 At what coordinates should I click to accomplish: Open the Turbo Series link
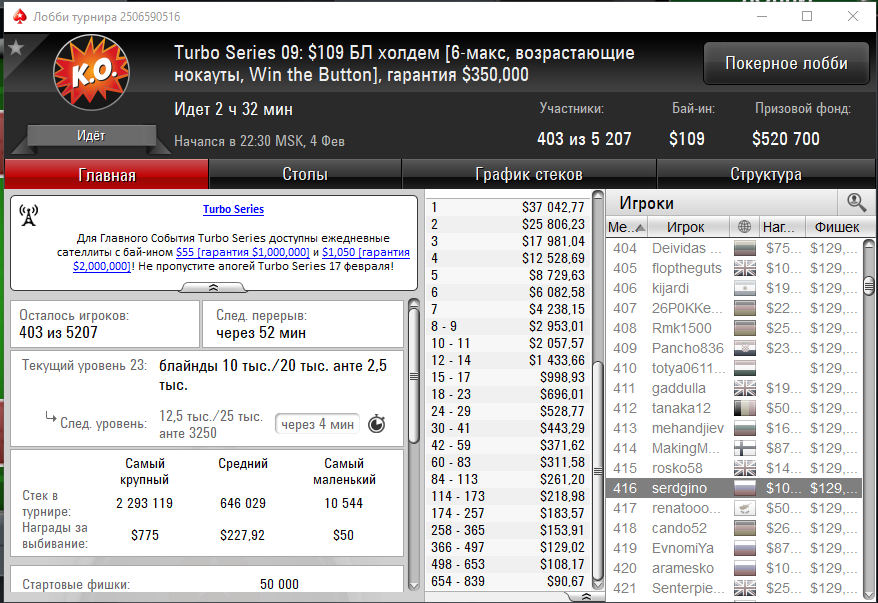click(233, 209)
